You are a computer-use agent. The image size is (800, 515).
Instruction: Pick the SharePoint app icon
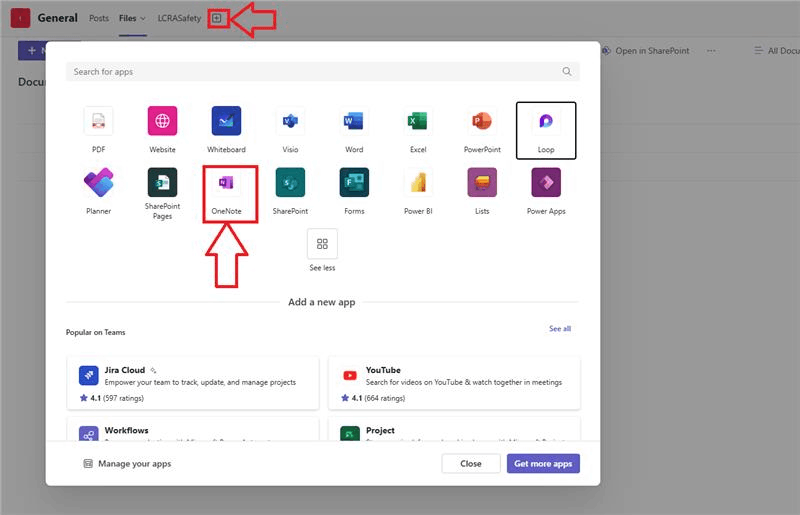(x=290, y=182)
